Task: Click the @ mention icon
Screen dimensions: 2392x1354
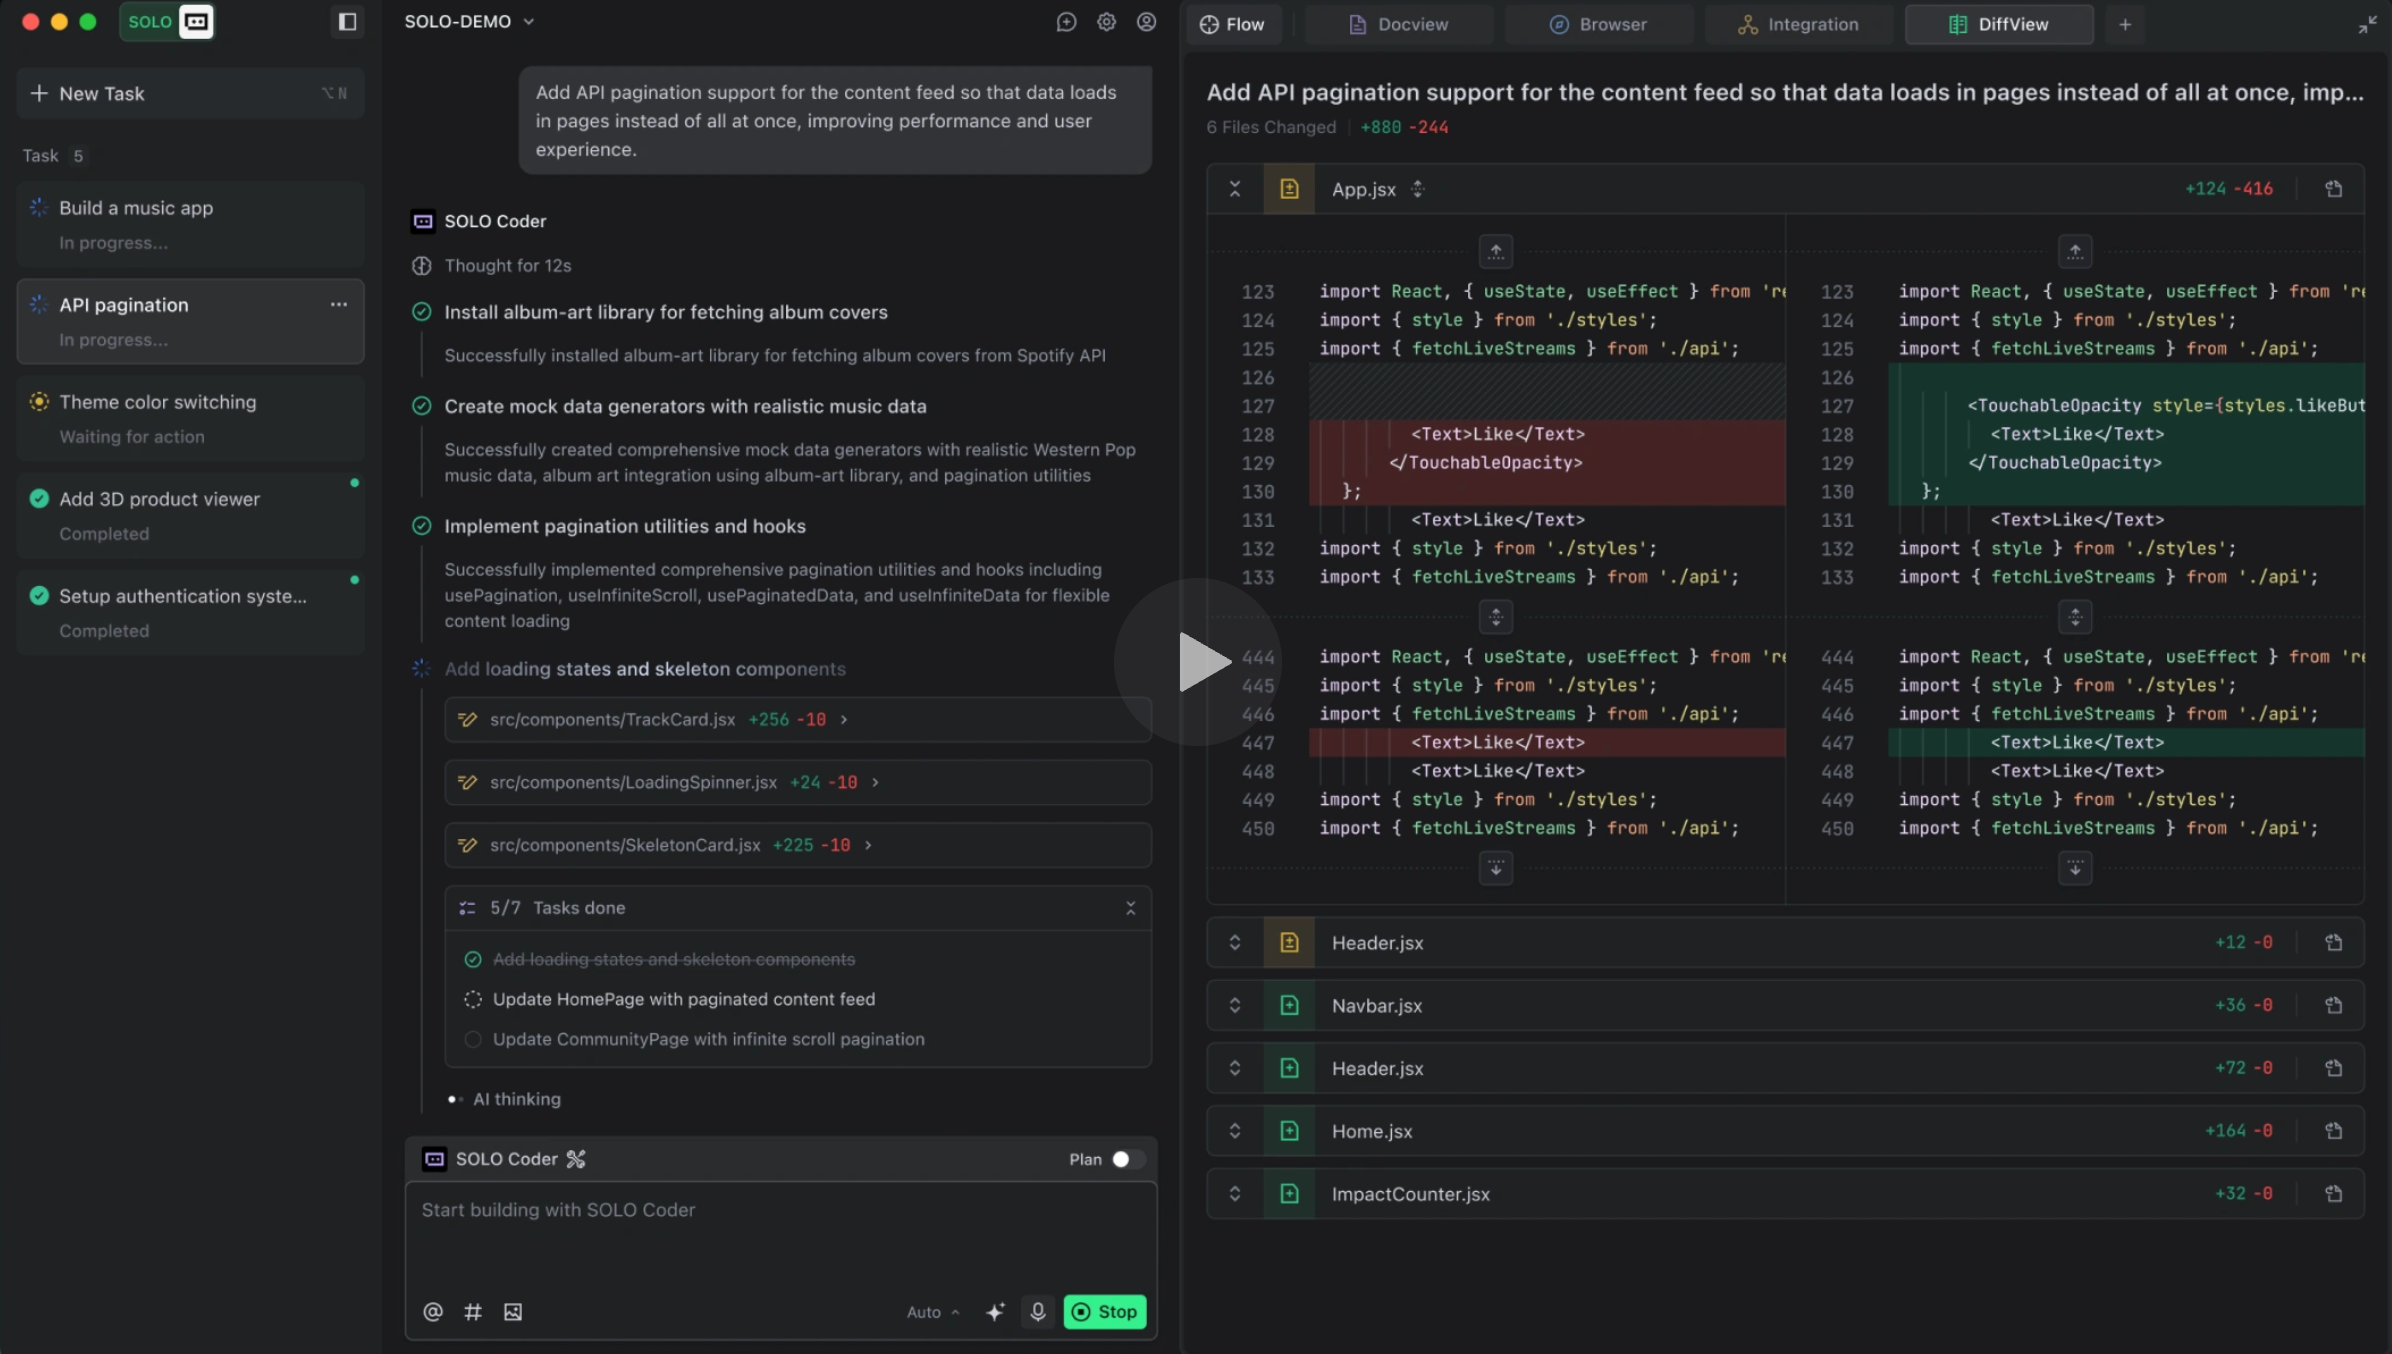Action: point(433,1311)
